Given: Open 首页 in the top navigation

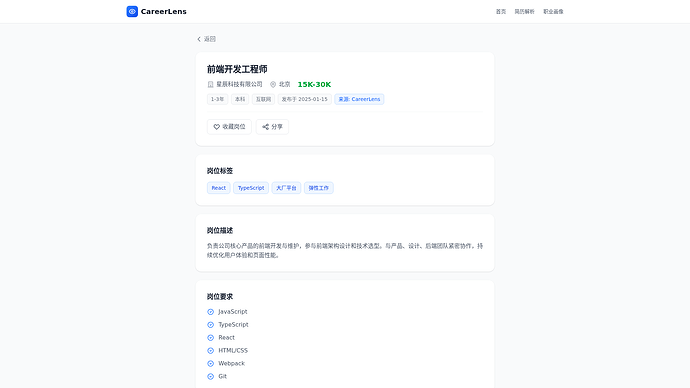Looking at the screenshot, I should (x=501, y=11).
